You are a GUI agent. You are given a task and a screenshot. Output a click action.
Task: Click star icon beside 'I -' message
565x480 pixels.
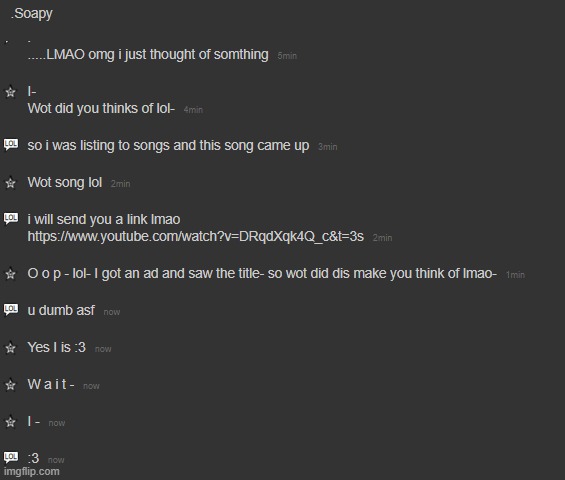(x=10, y=422)
